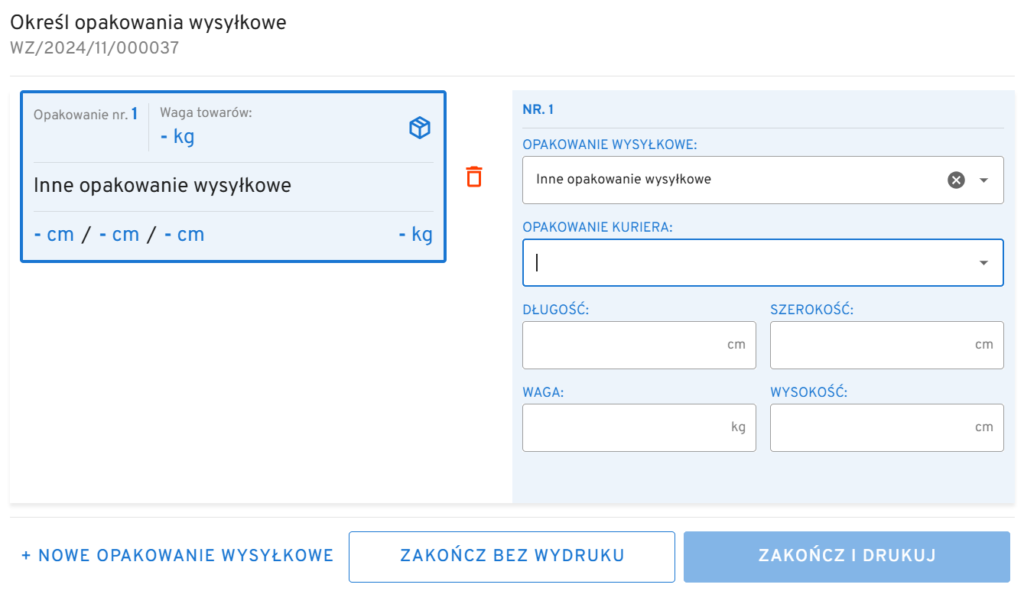Click the Waga towarów value in card
Screen dimensions: 1024x591
coord(178,137)
